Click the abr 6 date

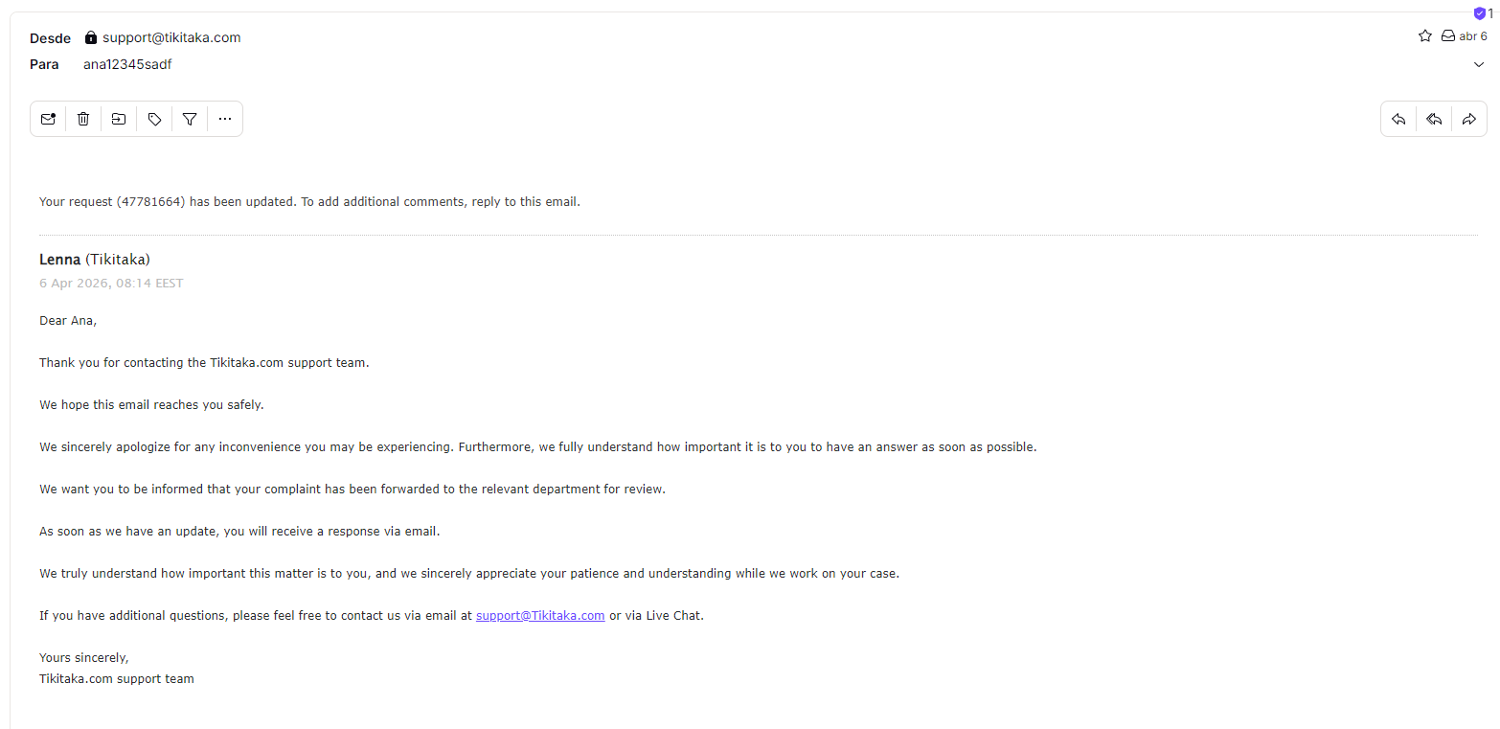tap(1473, 36)
